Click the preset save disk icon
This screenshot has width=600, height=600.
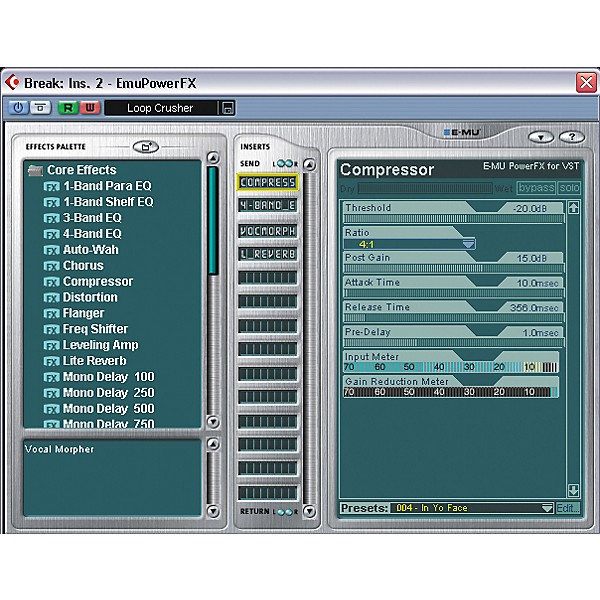click(x=227, y=108)
